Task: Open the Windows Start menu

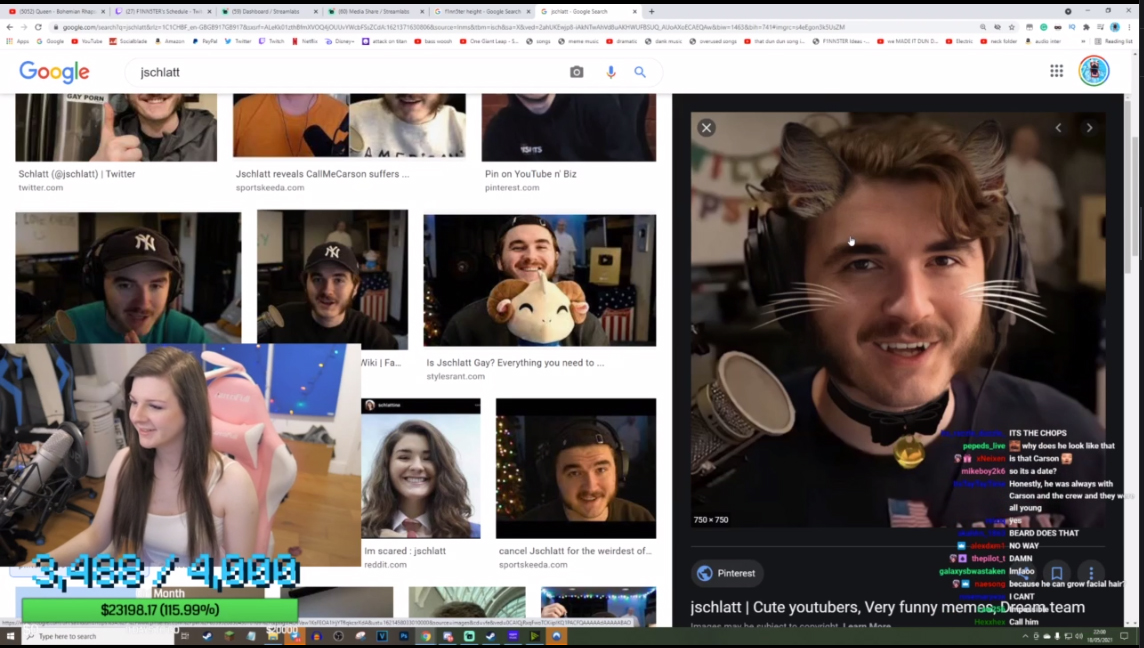Action: pyautogui.click(x=10, y=636)
